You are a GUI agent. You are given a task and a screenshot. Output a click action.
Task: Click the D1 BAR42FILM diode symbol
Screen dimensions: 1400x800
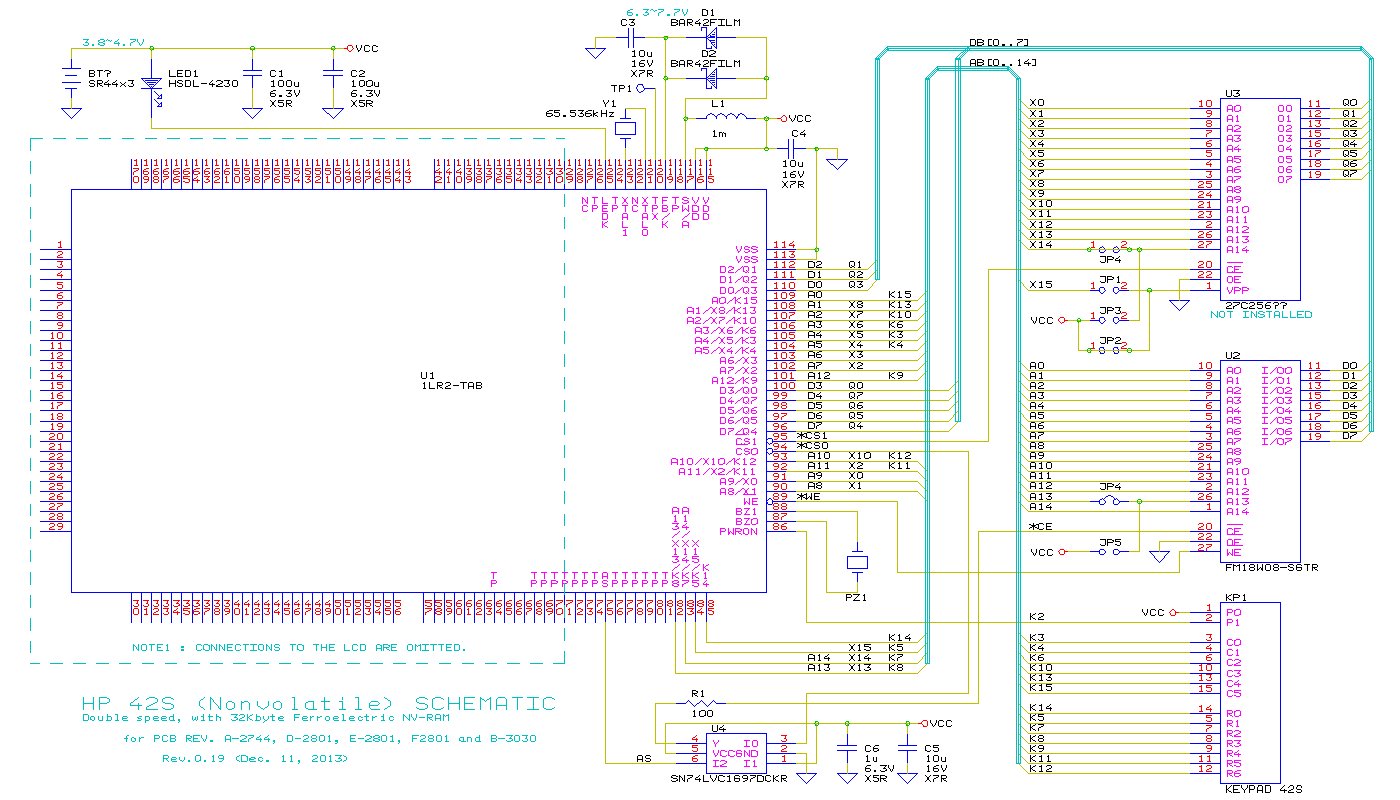click(712, 38)
